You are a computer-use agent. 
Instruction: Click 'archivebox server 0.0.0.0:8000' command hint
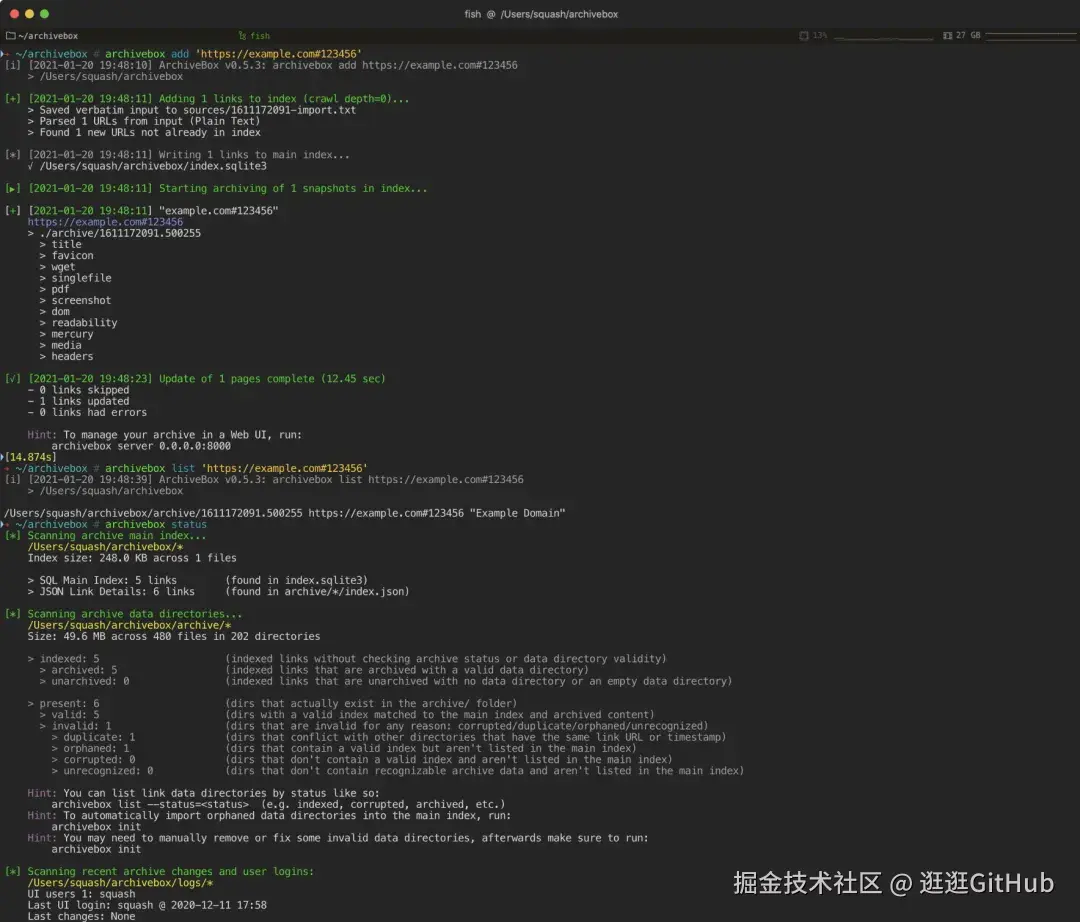(x=141, y=446)
